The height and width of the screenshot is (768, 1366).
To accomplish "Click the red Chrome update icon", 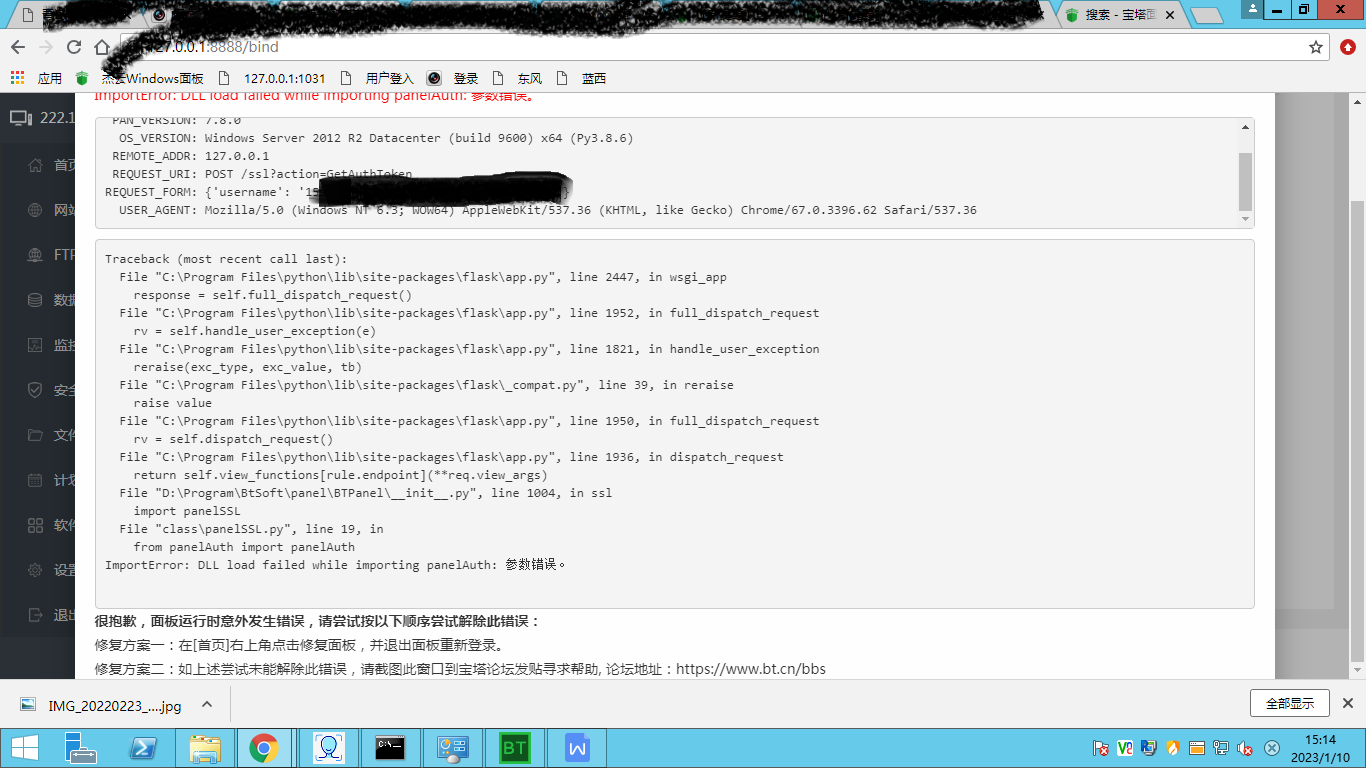I will [1348, 47].
